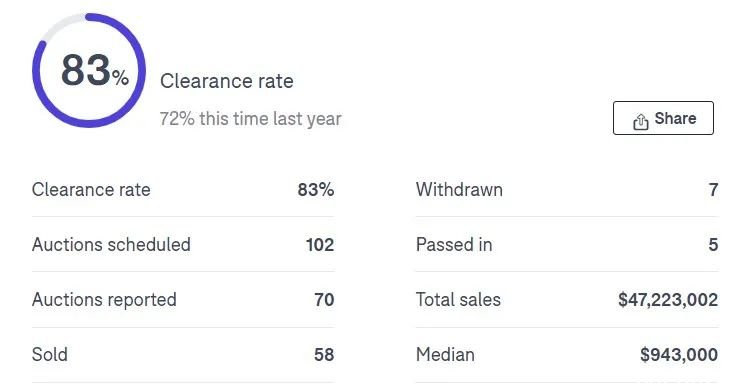Image resolution: width=747 pixels, height=391 pixels.
Task: Select the Withdrawn row label
Action: [459, 190]
